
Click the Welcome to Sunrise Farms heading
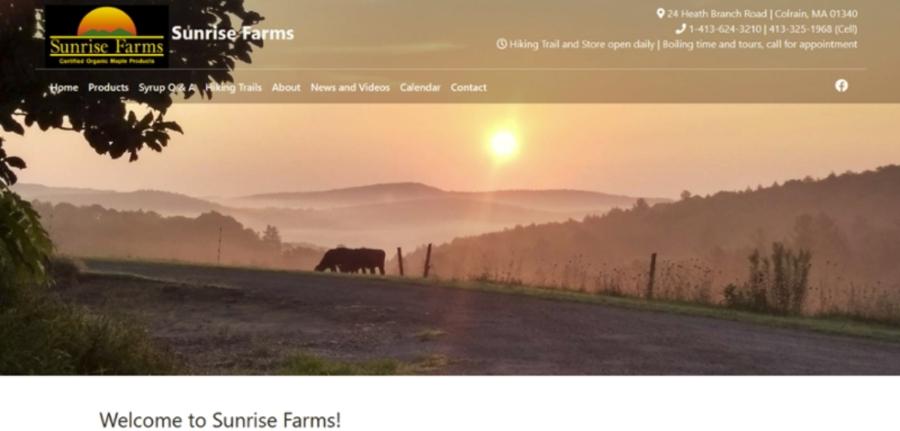[220, 420]
